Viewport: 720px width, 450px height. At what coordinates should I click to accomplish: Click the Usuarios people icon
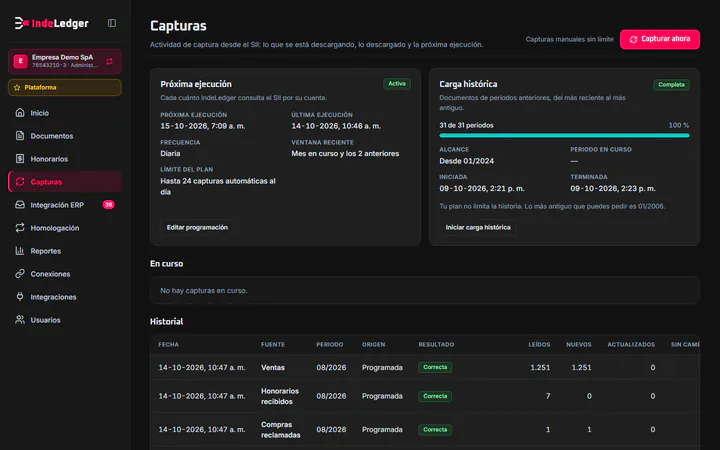coord(20,320)
